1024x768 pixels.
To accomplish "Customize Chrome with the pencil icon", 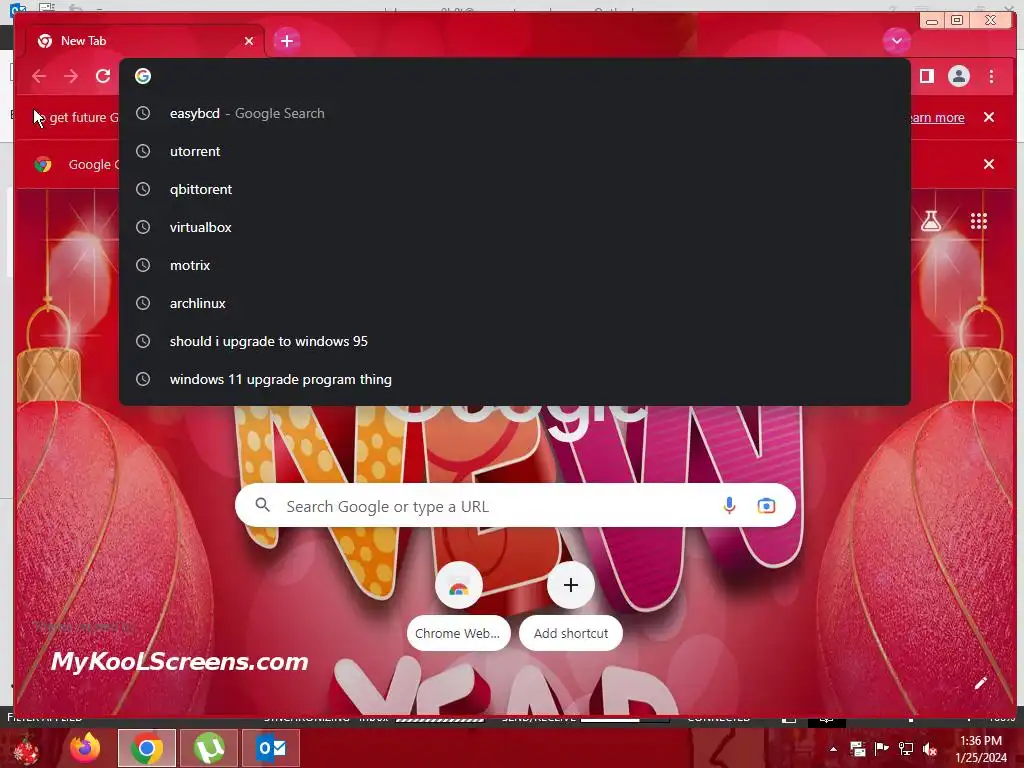I will 980,684.
